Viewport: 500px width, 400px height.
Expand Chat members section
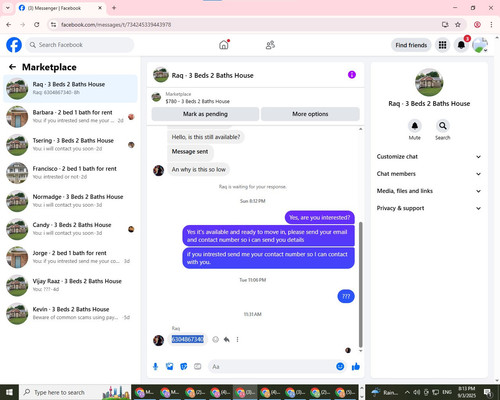pyautogui.click(x=429, y=174)
